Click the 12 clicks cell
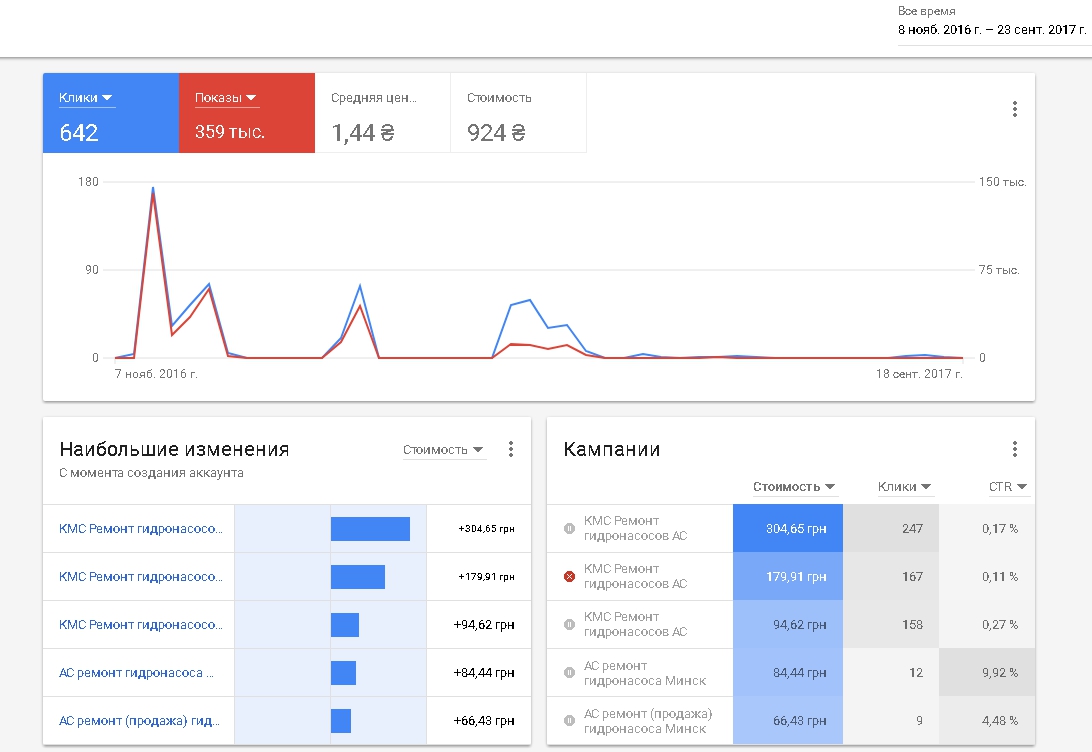 tap(891, 673)
